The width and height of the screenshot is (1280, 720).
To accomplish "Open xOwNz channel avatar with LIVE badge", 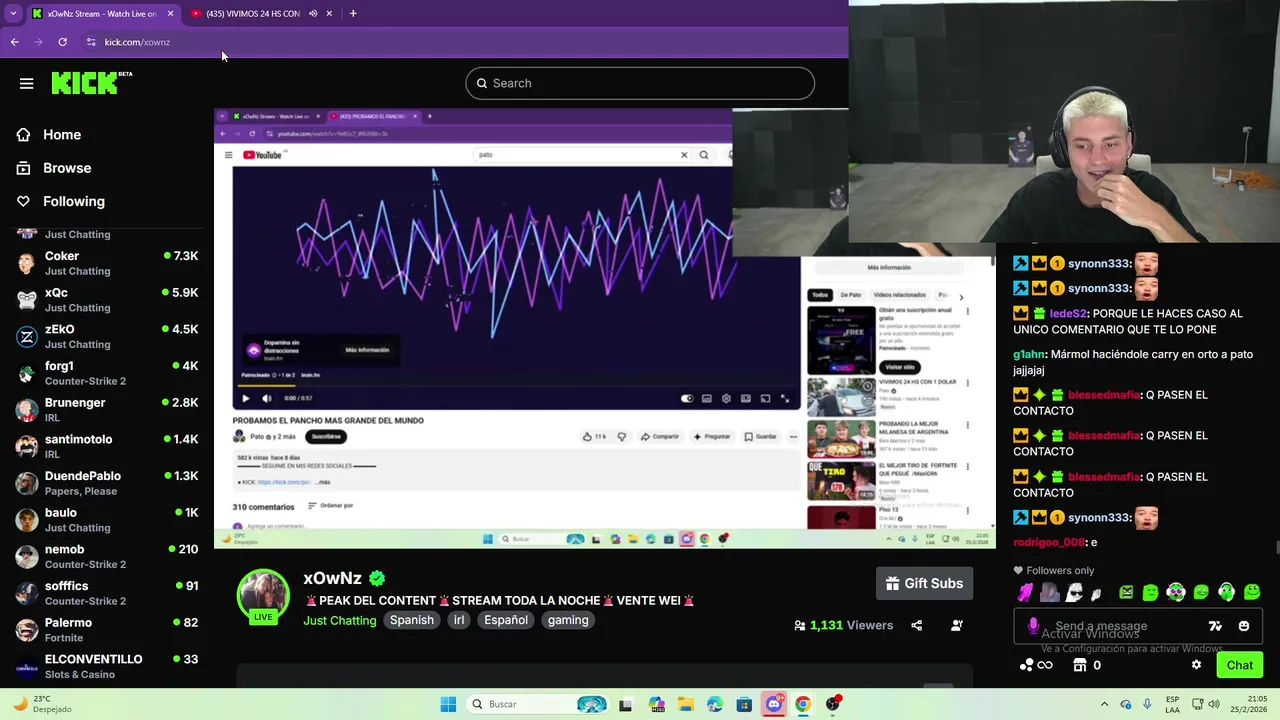I will point(263,597).
